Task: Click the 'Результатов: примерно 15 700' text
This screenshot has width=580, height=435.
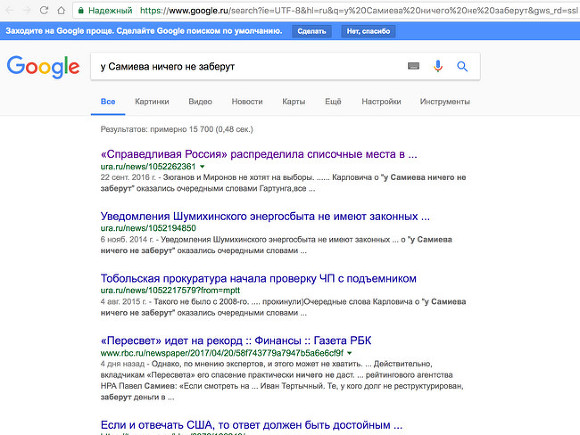Action: [177, 129]
